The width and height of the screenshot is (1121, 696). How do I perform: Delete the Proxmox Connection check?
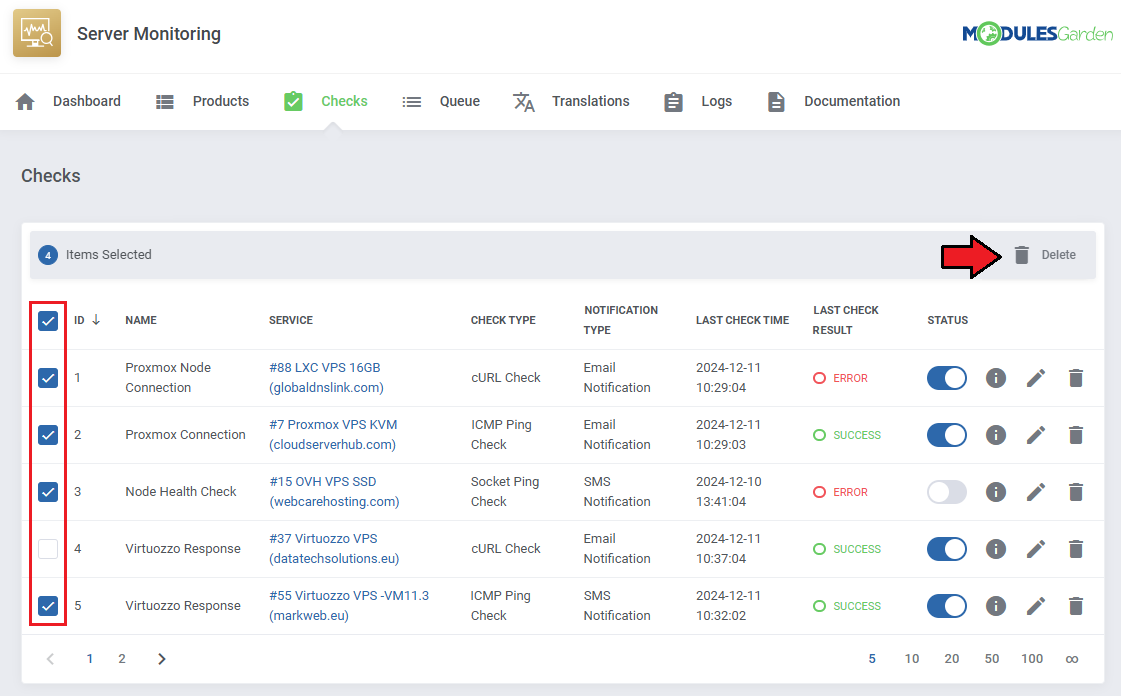click(1076, 435)
